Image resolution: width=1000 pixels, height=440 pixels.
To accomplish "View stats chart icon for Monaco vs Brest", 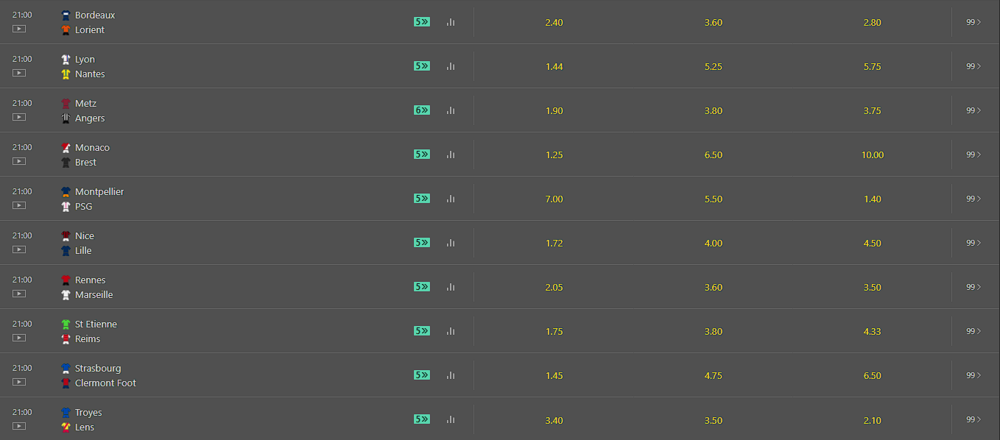I will (x=450, y=154).
